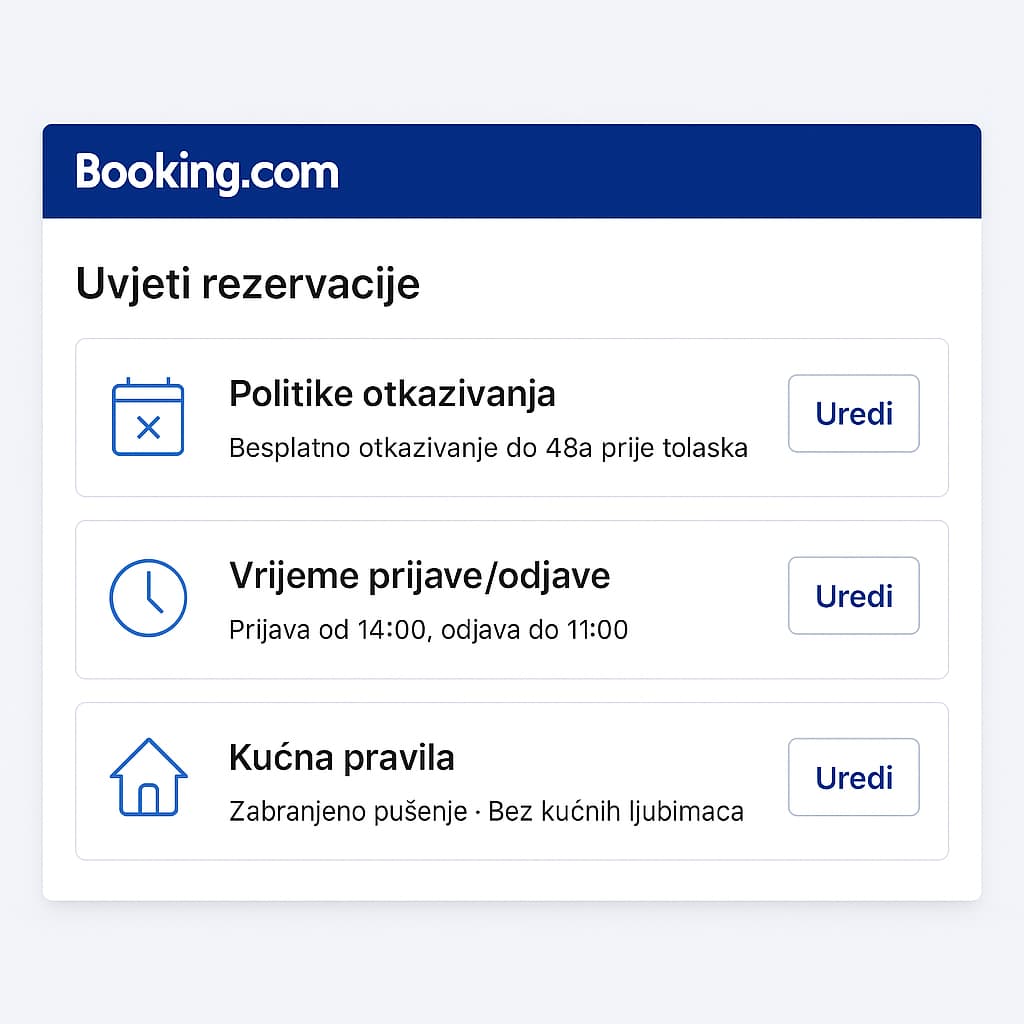The height and width of the screenshot is (1024, 1024).
Task: Select the clock icon for check-in times
Action: tap(148, 597)
